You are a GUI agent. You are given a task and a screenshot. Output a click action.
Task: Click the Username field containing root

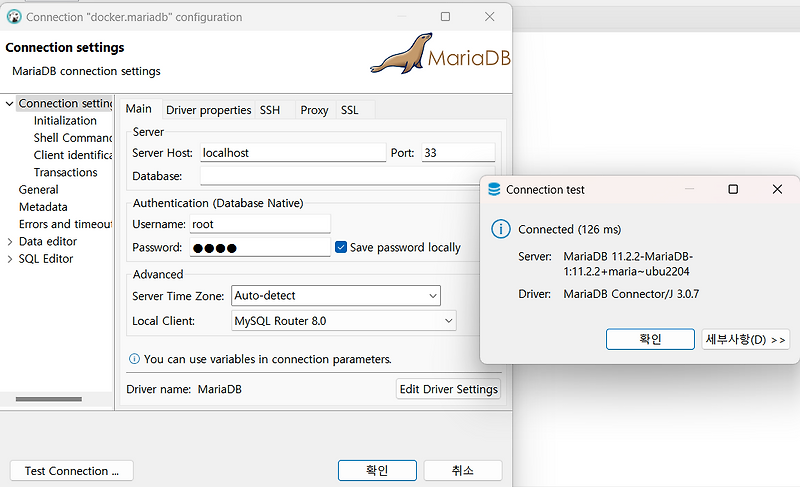point(260,224)
